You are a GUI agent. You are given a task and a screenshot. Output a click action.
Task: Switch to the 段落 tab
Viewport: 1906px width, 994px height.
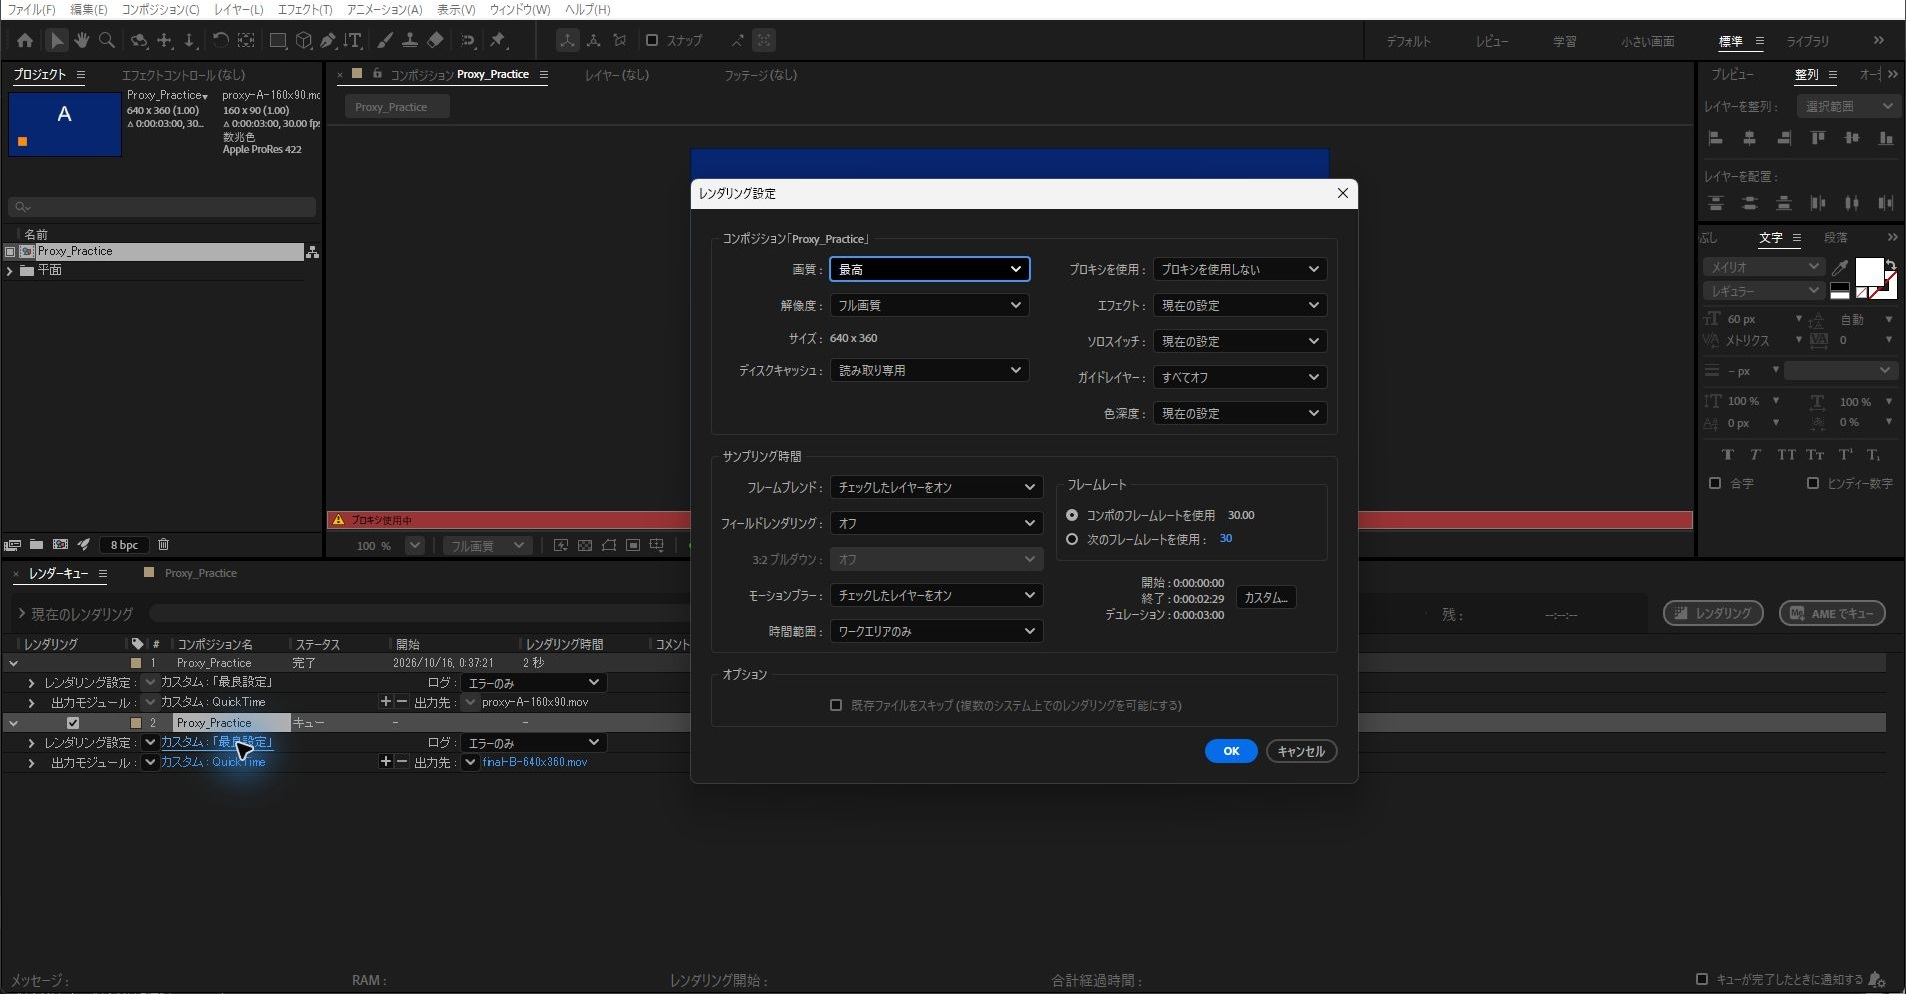pos(1836,238)
